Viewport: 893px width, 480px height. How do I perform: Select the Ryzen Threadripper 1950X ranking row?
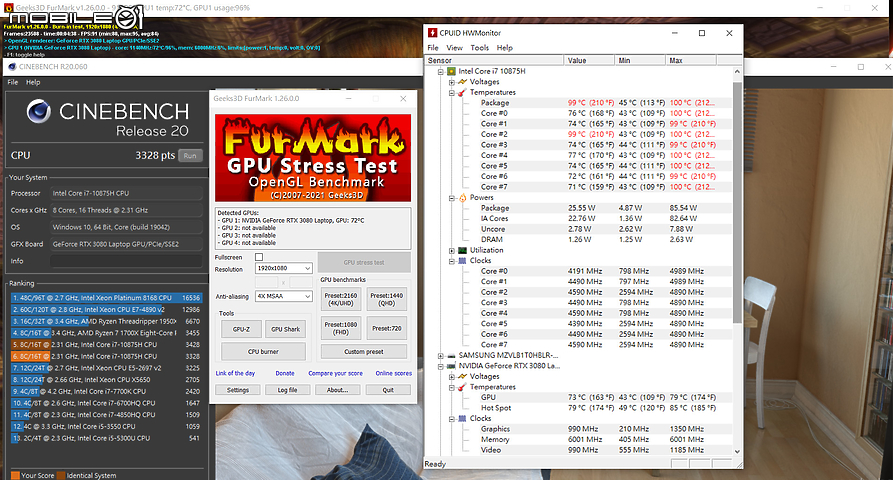click(106, 321)
